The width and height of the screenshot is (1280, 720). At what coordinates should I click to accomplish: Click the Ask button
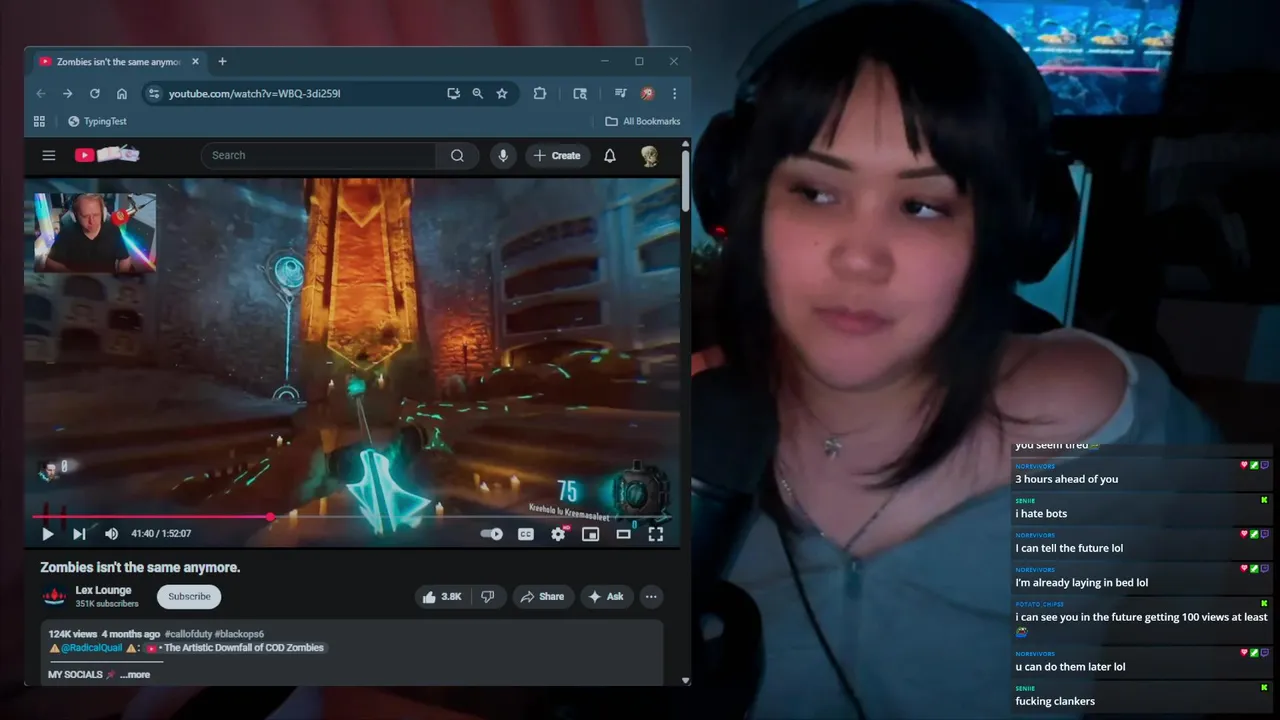[606, 596]
